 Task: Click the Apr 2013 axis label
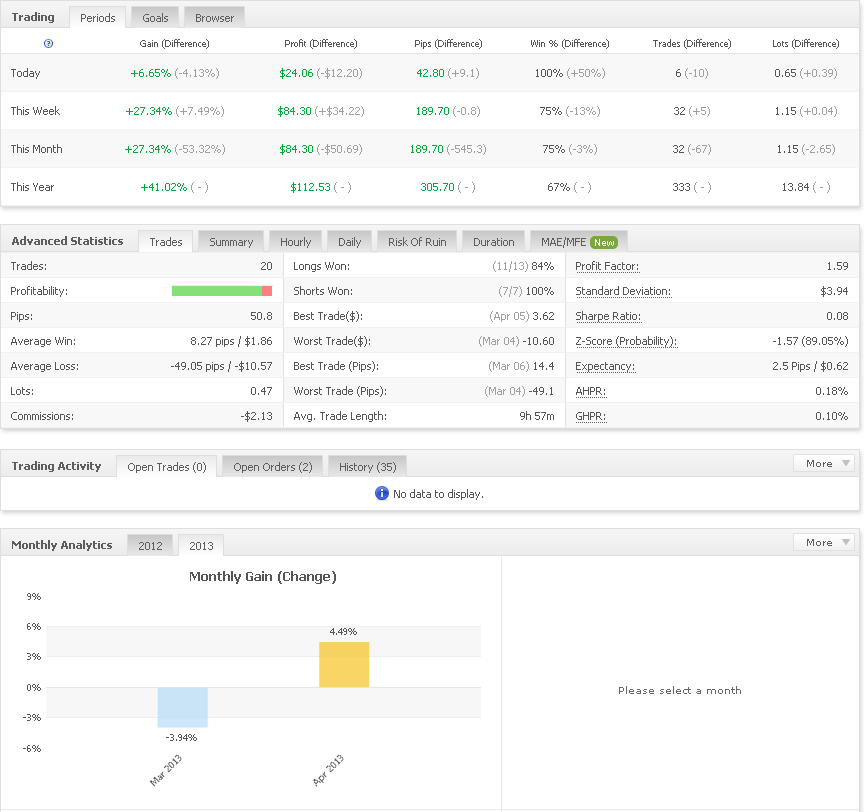tap(328, 770)
